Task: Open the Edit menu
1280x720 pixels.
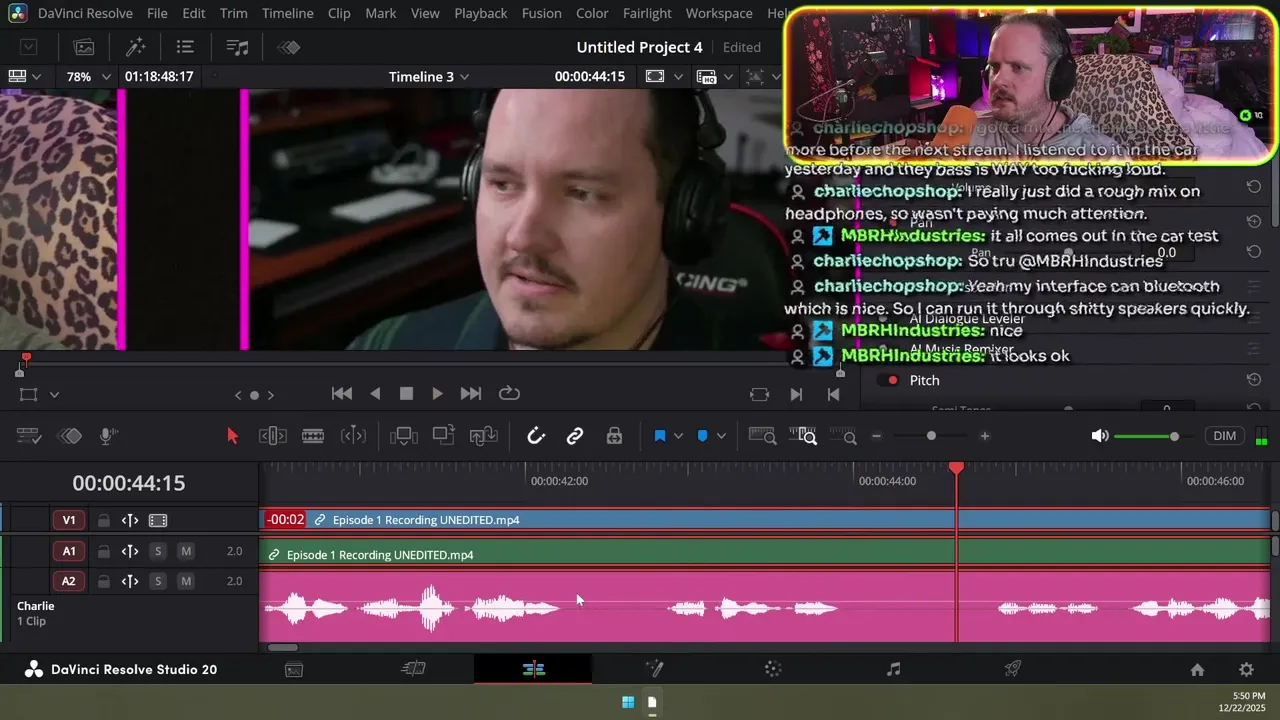Action: pyautogui.click(x=194, y=14)
